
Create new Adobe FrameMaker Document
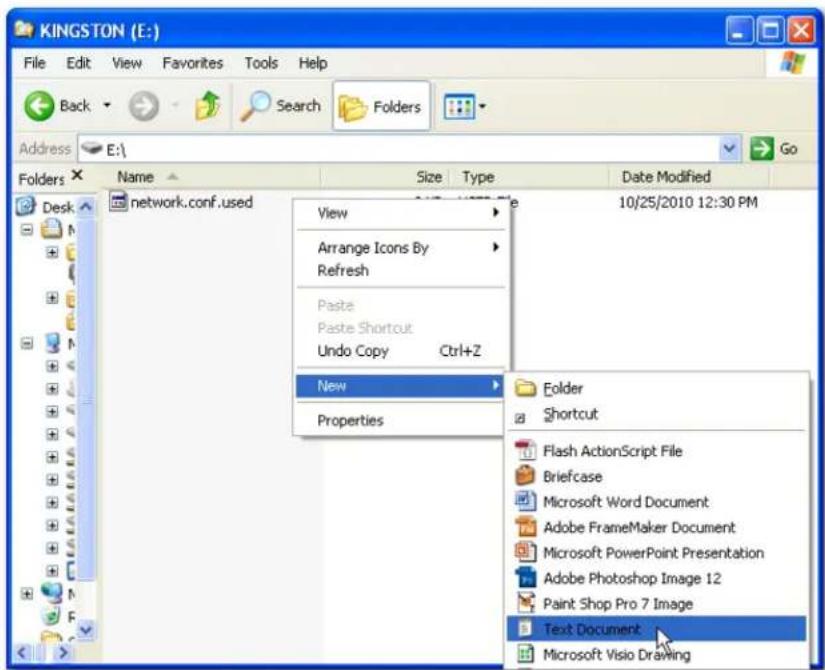coord(656,527)
